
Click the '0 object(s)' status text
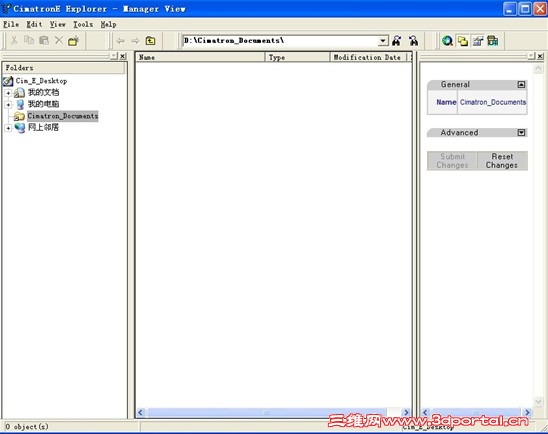27,426
